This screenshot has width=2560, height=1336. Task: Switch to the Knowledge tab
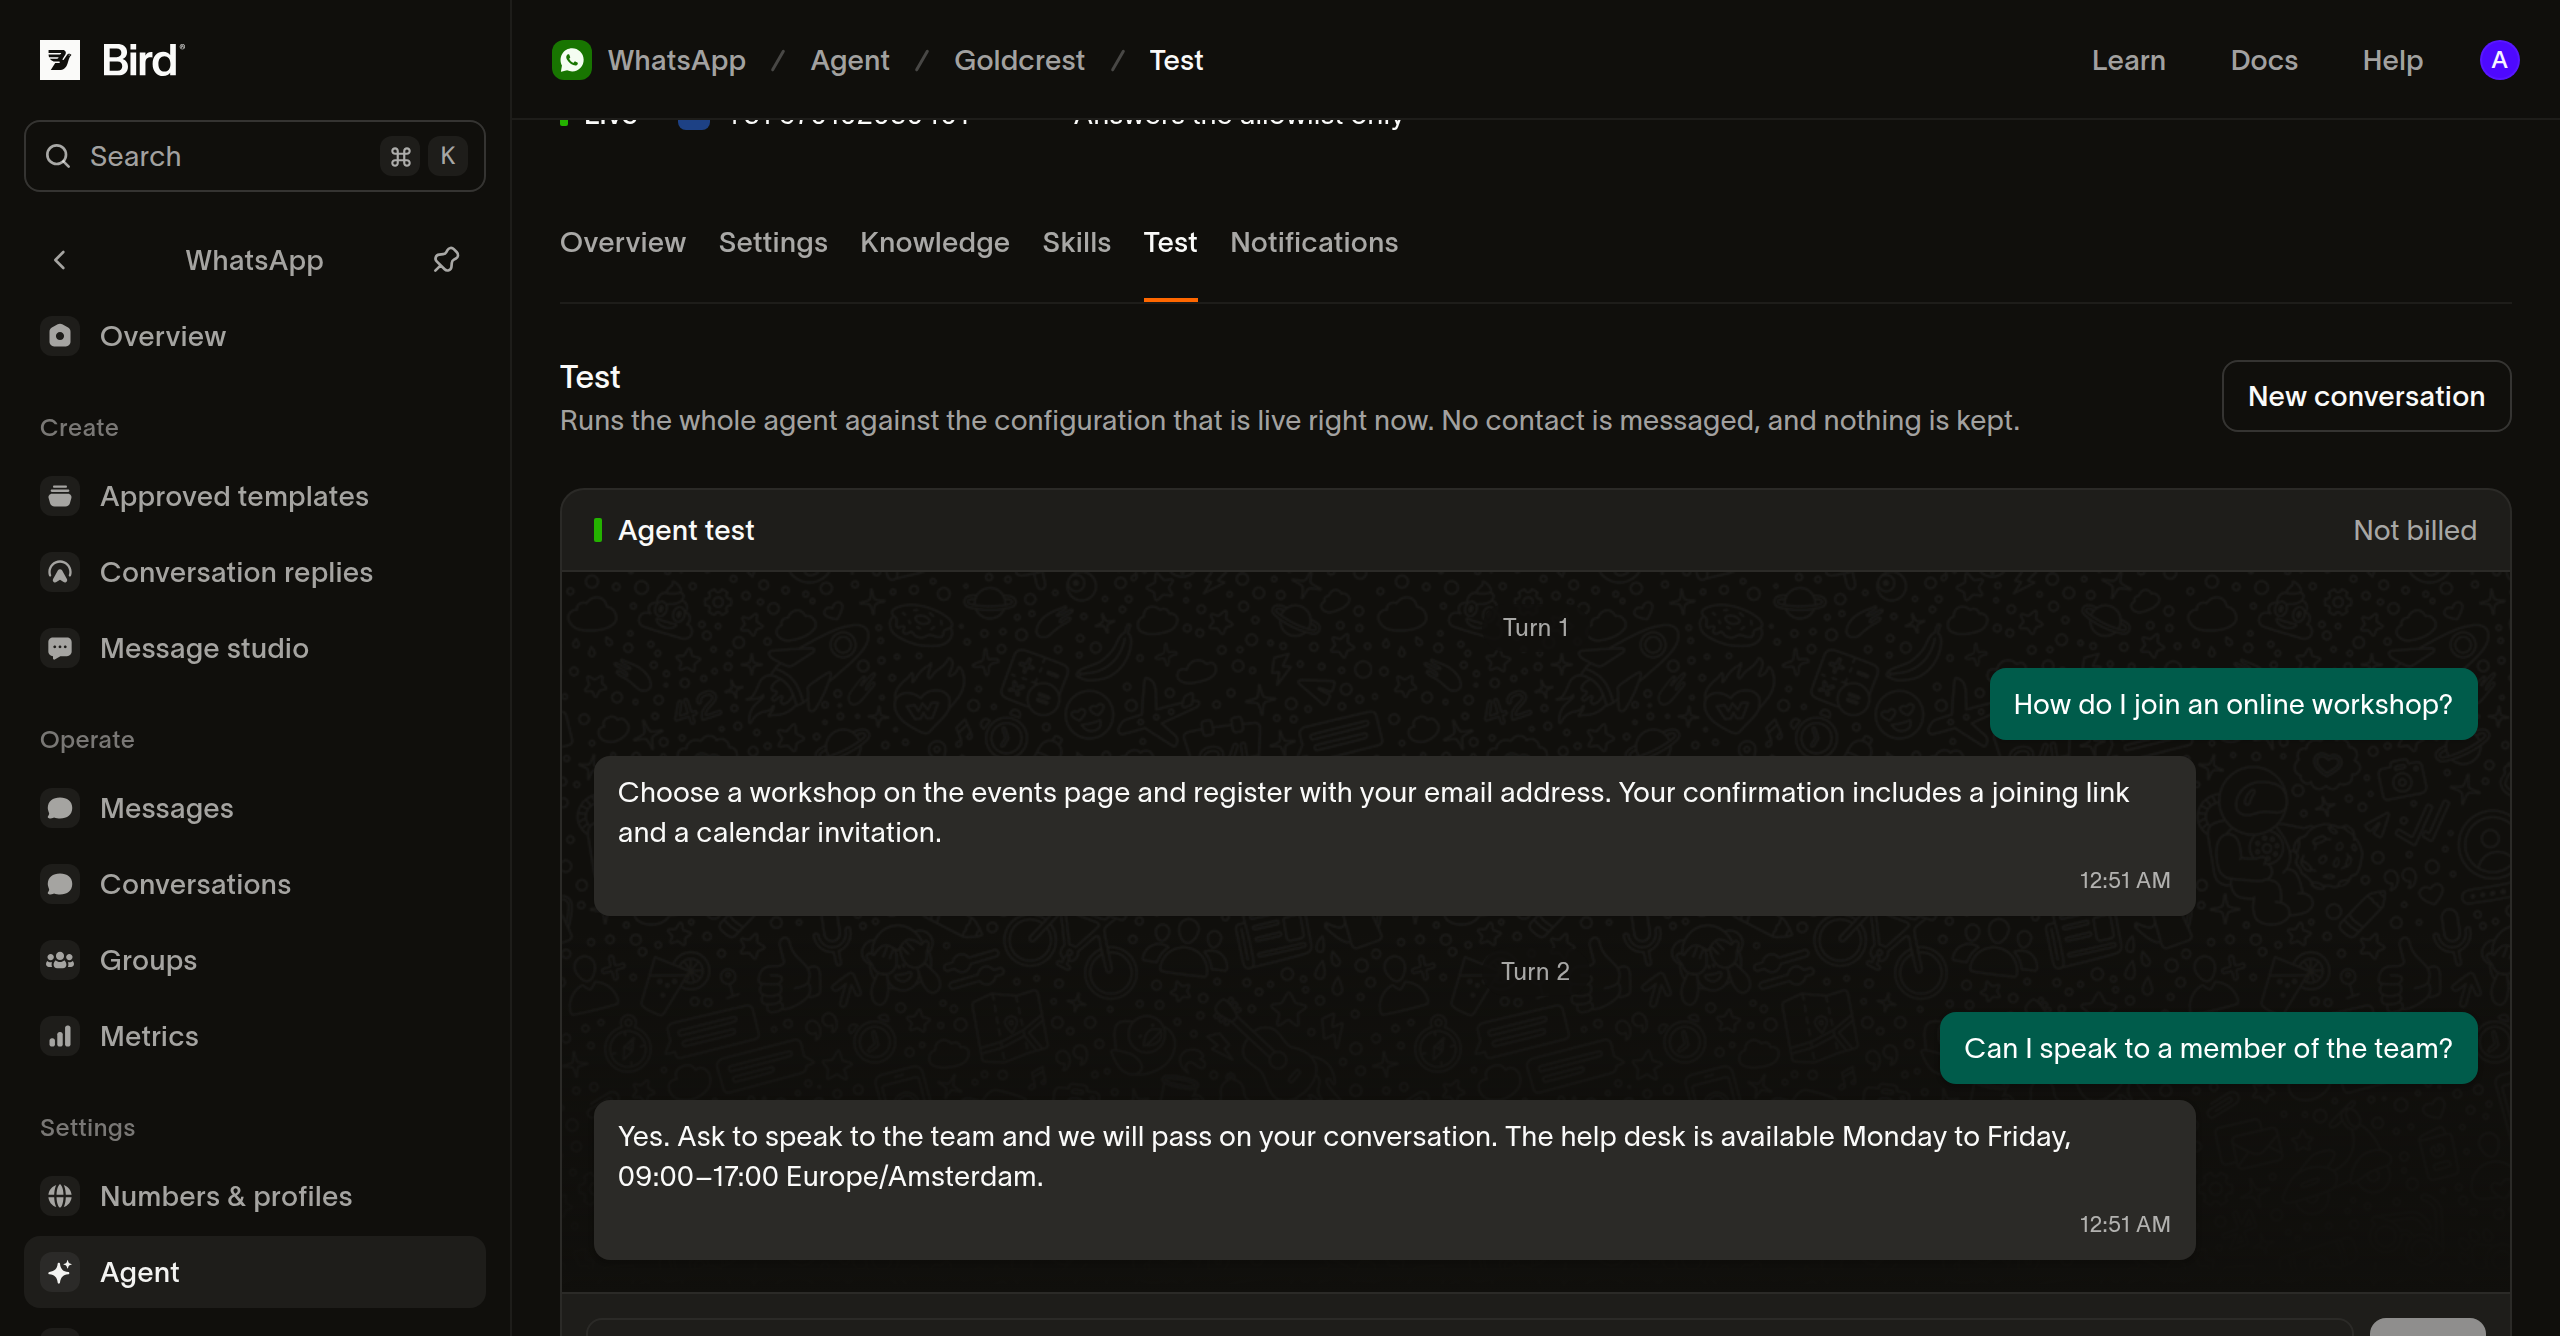(935, 242)
